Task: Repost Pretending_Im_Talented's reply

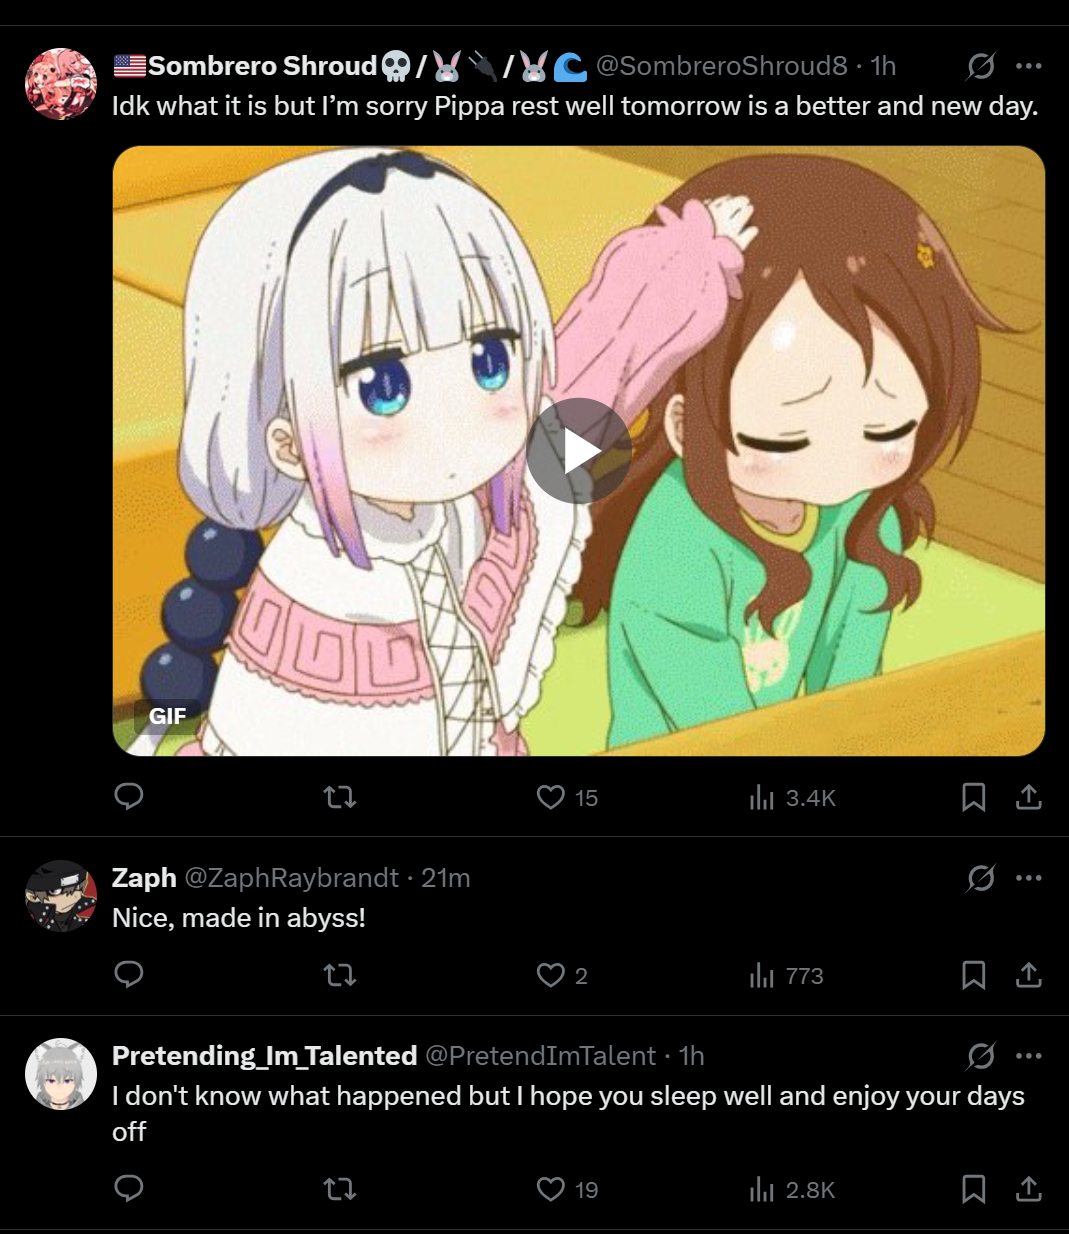Action: pos(340,1189)
